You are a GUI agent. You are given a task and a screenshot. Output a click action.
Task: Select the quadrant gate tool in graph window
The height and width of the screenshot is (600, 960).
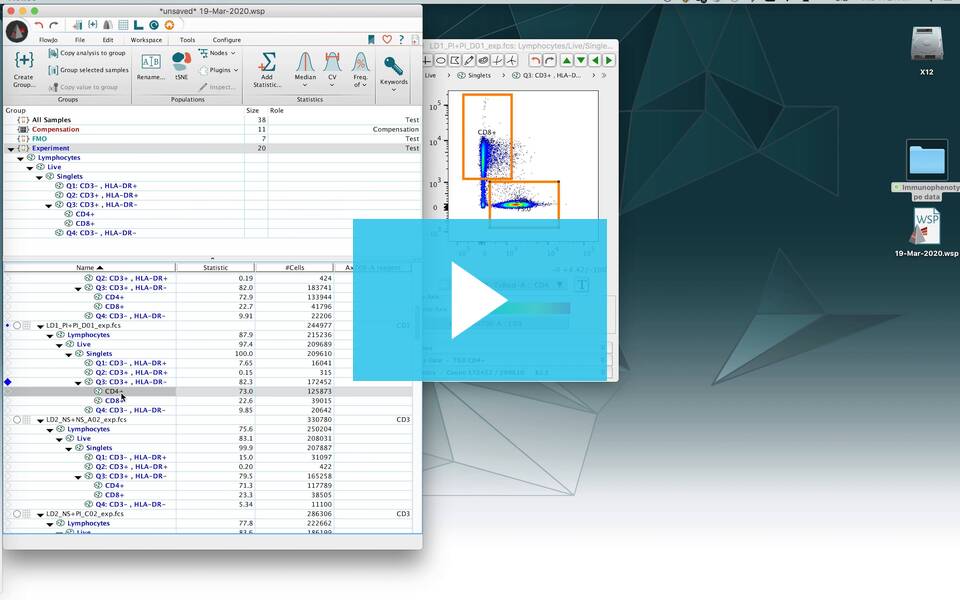497,60
